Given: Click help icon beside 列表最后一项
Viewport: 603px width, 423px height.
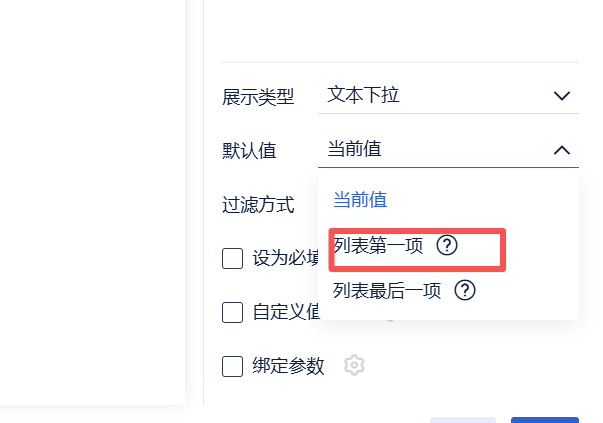Looking at the screenshot, I should point(464,291).
